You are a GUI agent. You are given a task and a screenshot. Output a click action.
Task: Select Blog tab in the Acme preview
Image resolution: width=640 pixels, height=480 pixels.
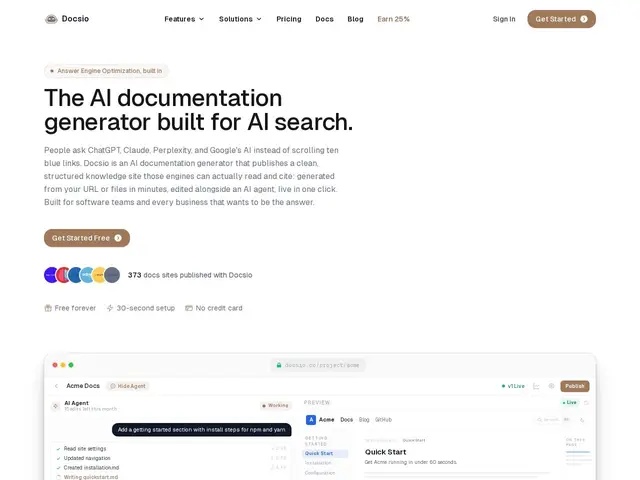pos(364,420)
